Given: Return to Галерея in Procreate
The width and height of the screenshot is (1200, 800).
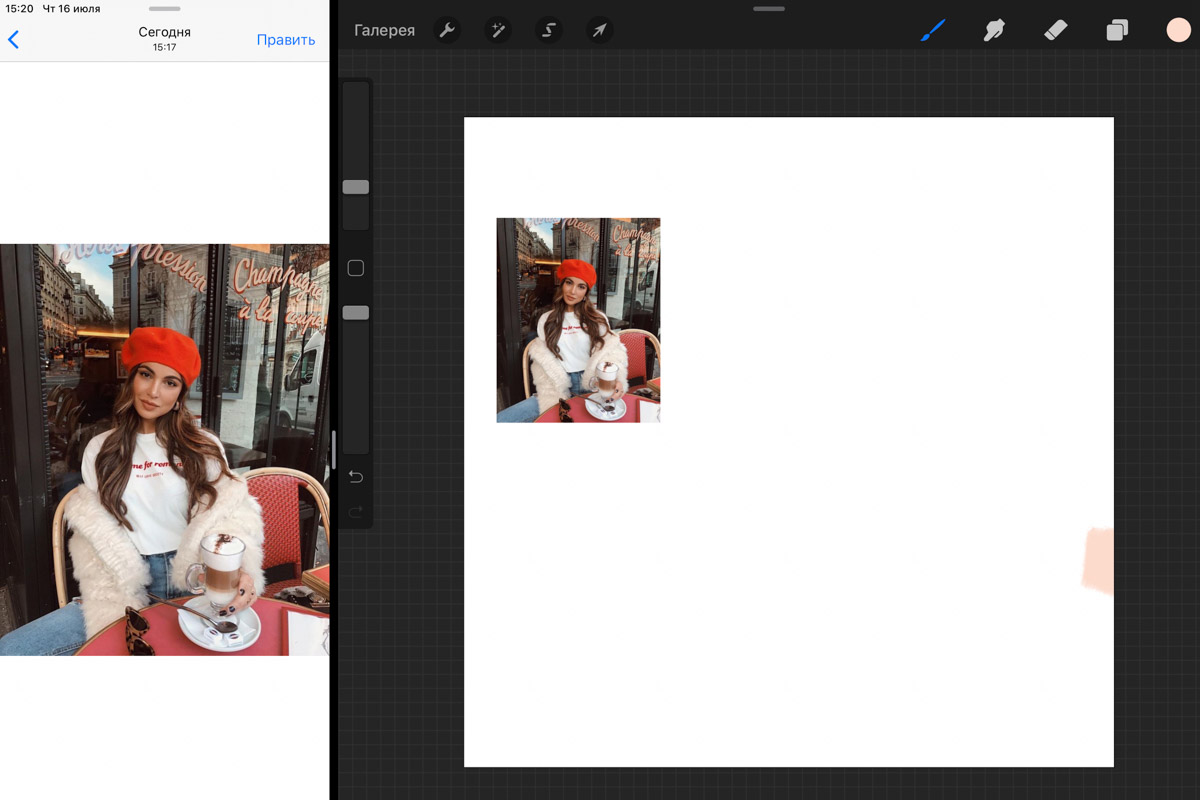Looking at the screenshot, I should 384,30.
